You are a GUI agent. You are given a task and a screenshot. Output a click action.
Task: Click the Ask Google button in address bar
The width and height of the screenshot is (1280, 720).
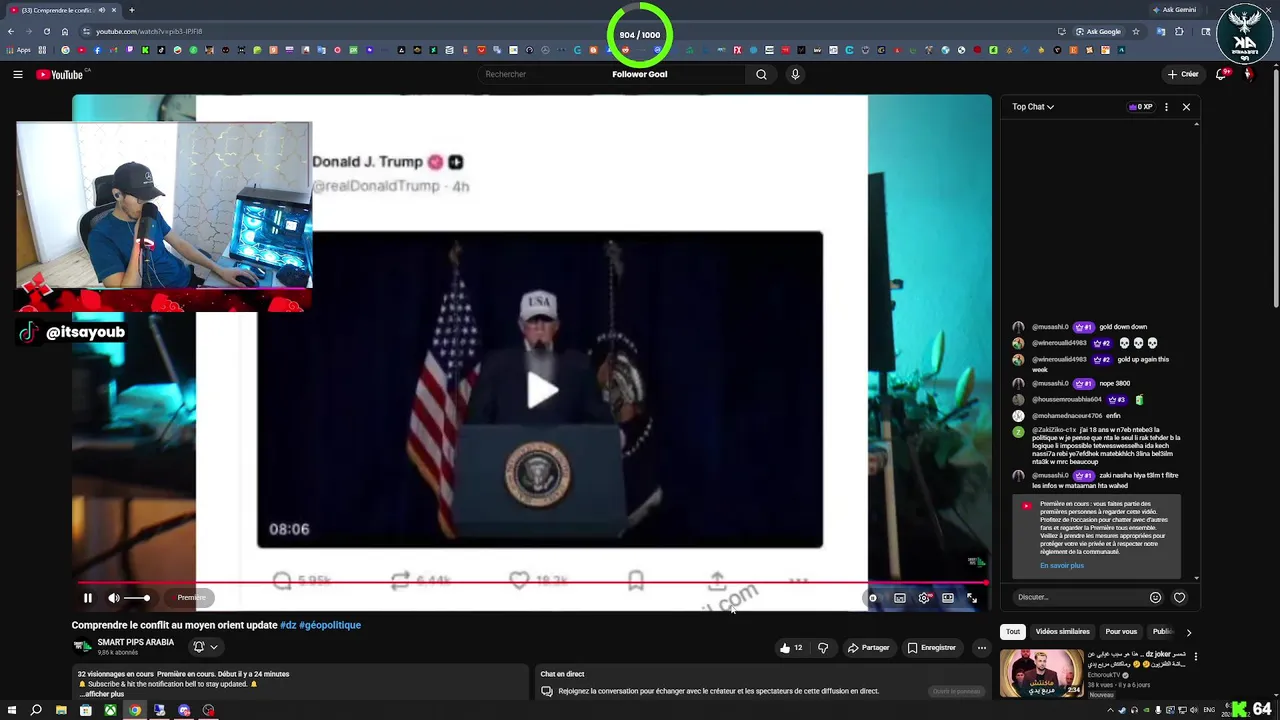1098,31
